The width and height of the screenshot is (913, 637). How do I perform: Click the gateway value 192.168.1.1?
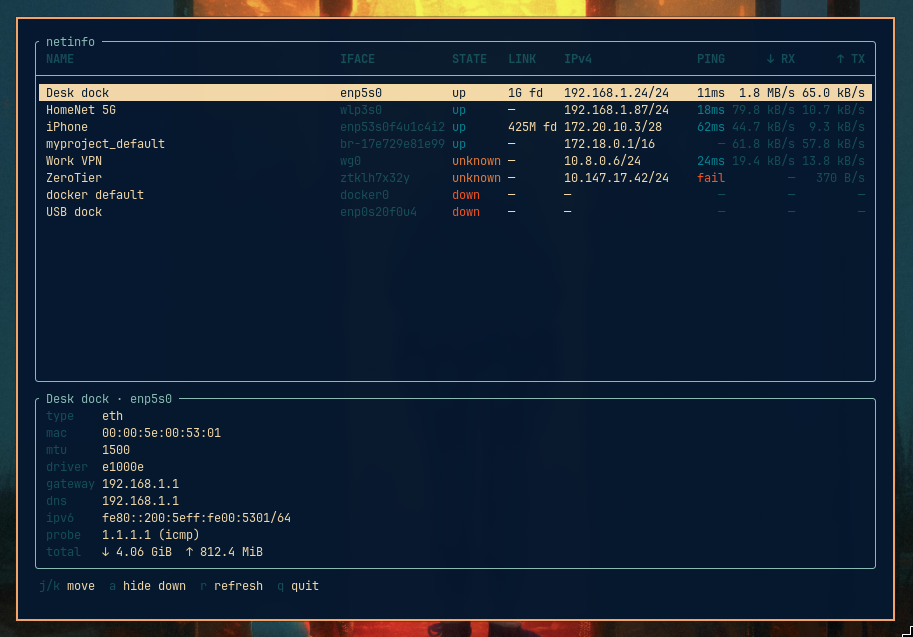click(140, 484)
